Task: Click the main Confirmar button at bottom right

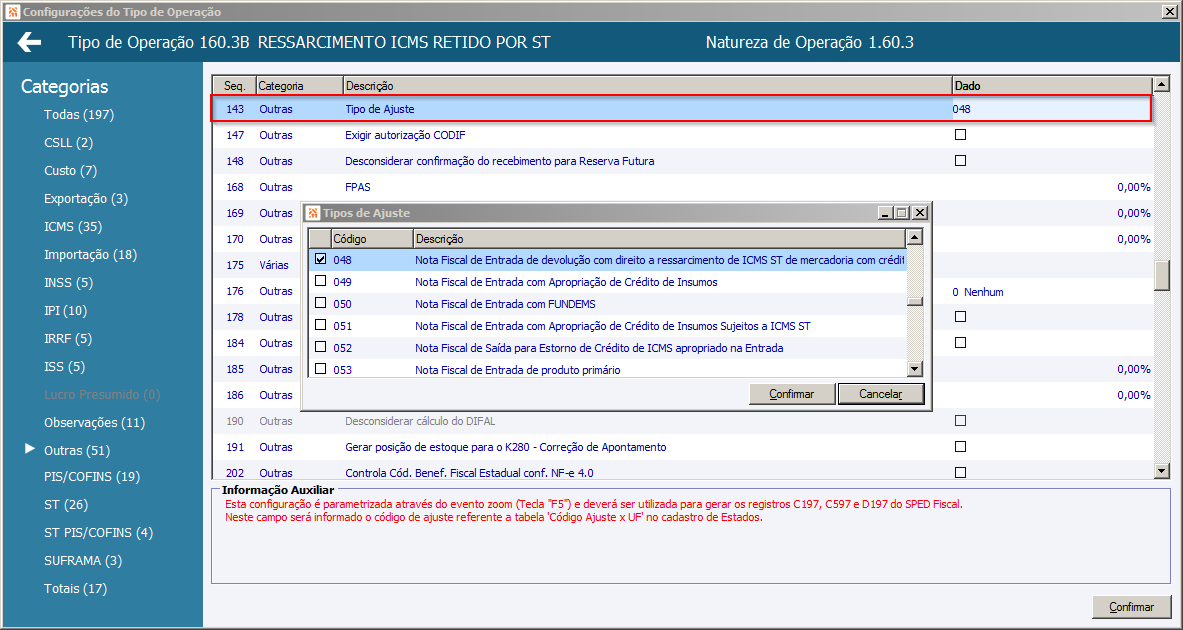Action: pyautogui.click(x=1131, y=607)
